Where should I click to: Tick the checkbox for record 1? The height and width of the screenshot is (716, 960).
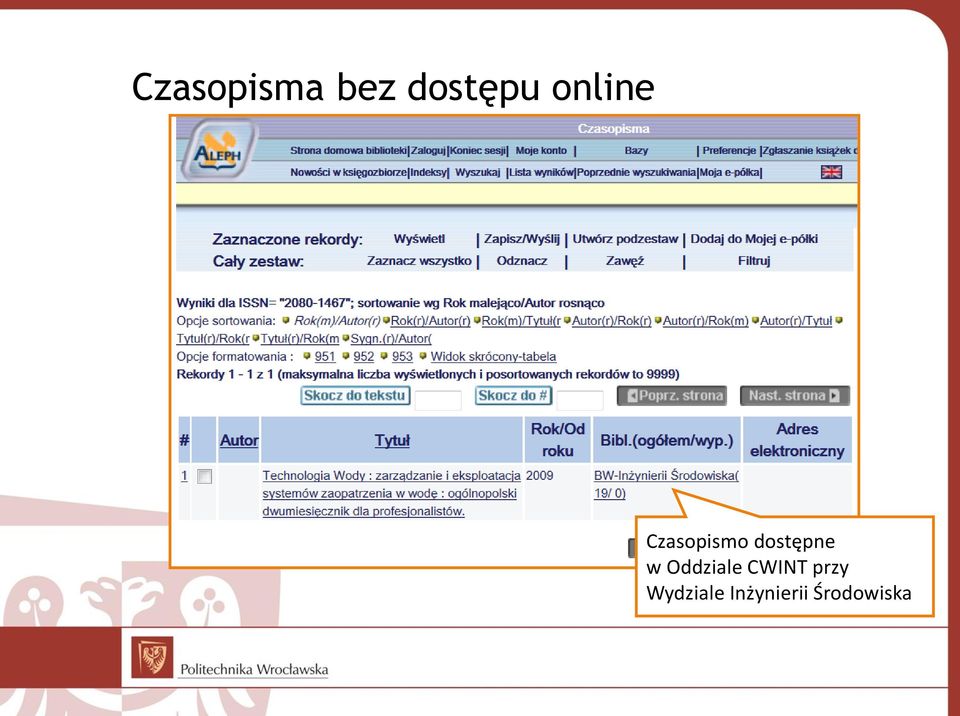pyautogui.click(x=204, y=476)
